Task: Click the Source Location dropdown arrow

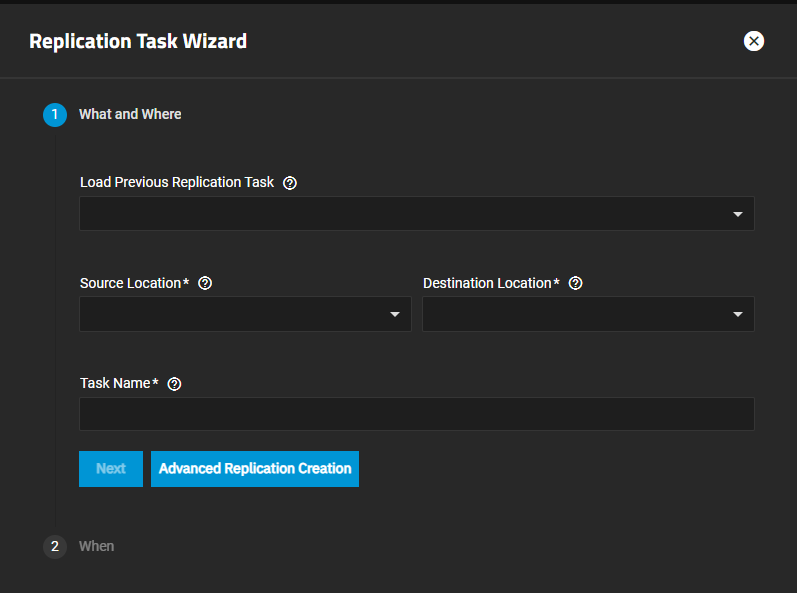Action: coord(394,314)
